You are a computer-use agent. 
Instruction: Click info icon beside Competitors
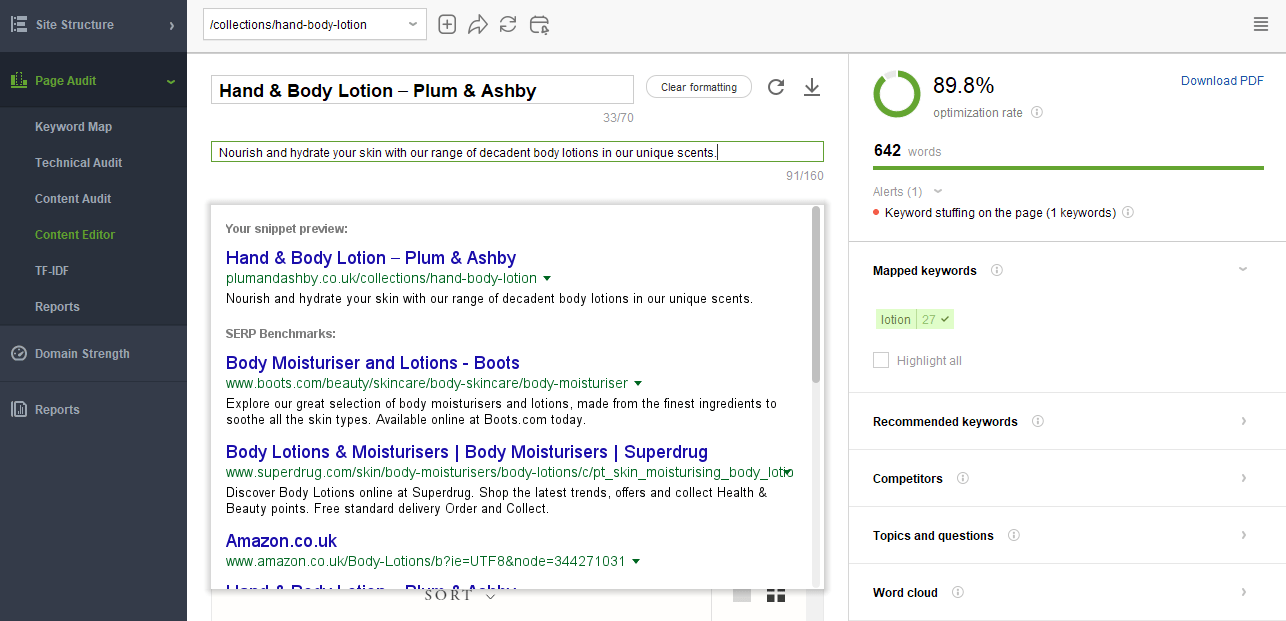click(963, 479)
